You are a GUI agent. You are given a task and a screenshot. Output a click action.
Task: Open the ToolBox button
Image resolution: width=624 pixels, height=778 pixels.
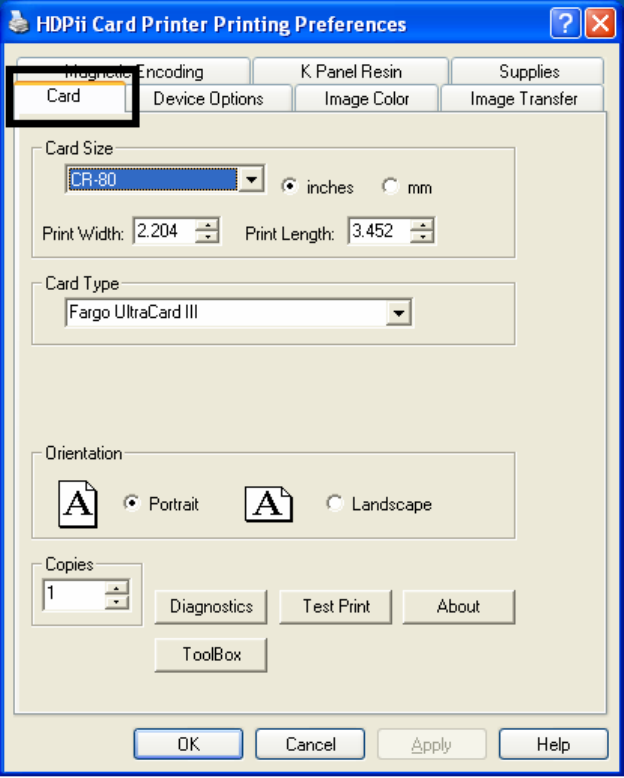click(x=211, y=655)
